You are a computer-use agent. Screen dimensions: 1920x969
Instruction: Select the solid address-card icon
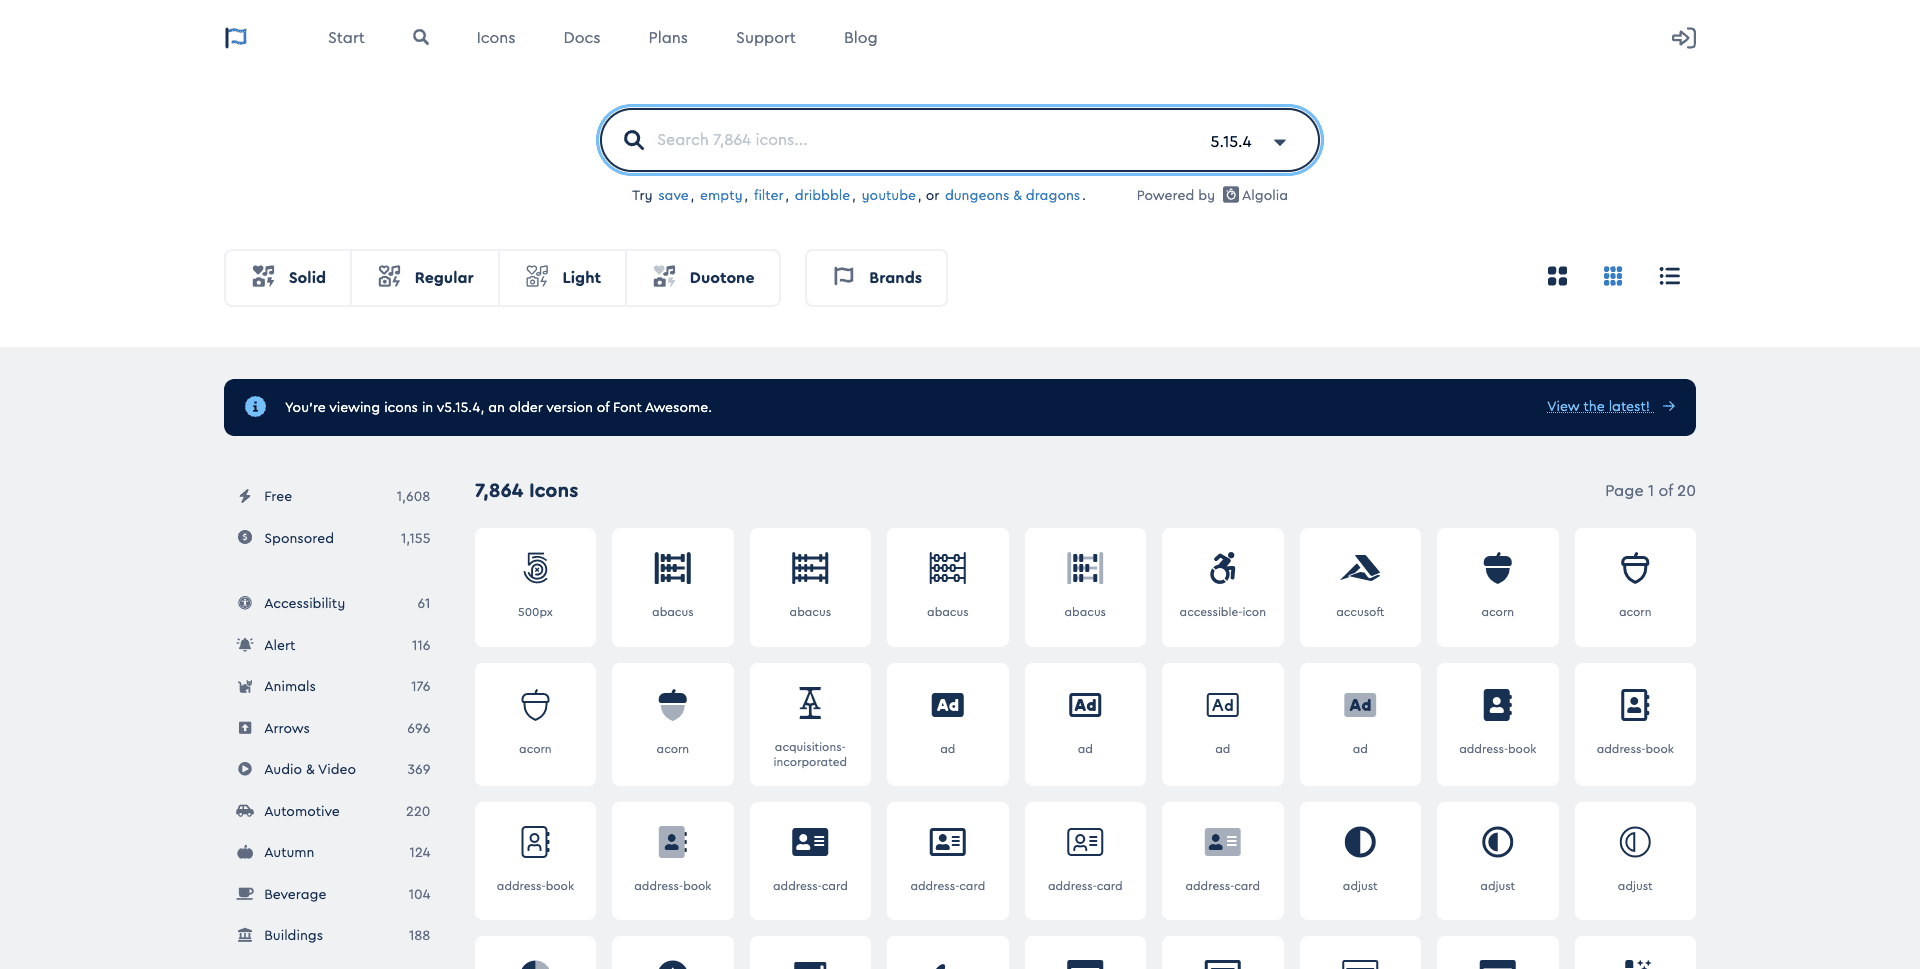pos(810,861)
